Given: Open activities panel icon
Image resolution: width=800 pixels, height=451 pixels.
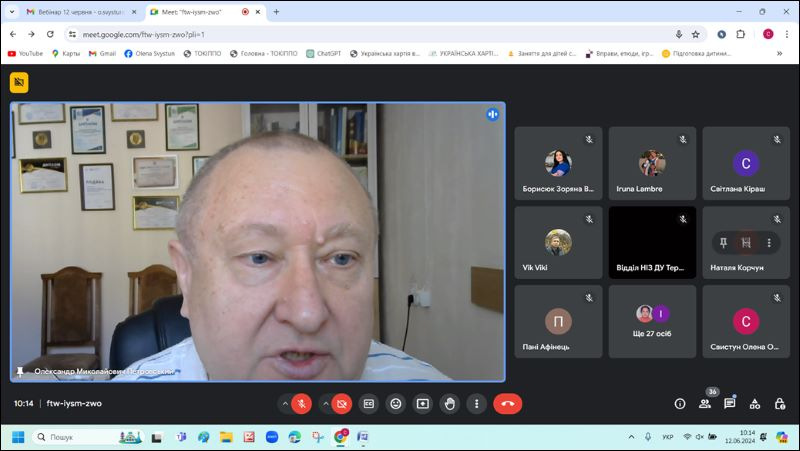Looking at the screenshot, I should 755,404.
